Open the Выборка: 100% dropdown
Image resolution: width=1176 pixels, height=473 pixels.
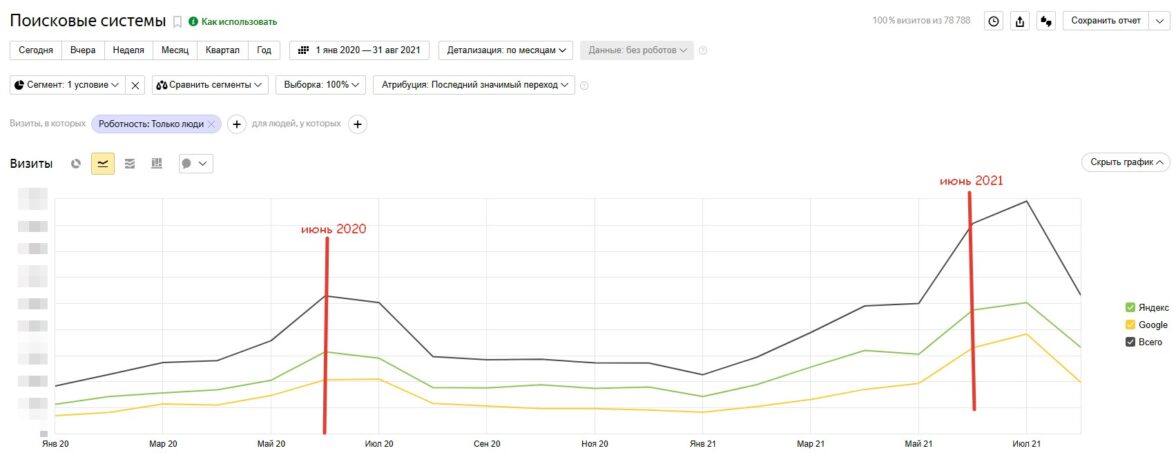tap(321, 86)
